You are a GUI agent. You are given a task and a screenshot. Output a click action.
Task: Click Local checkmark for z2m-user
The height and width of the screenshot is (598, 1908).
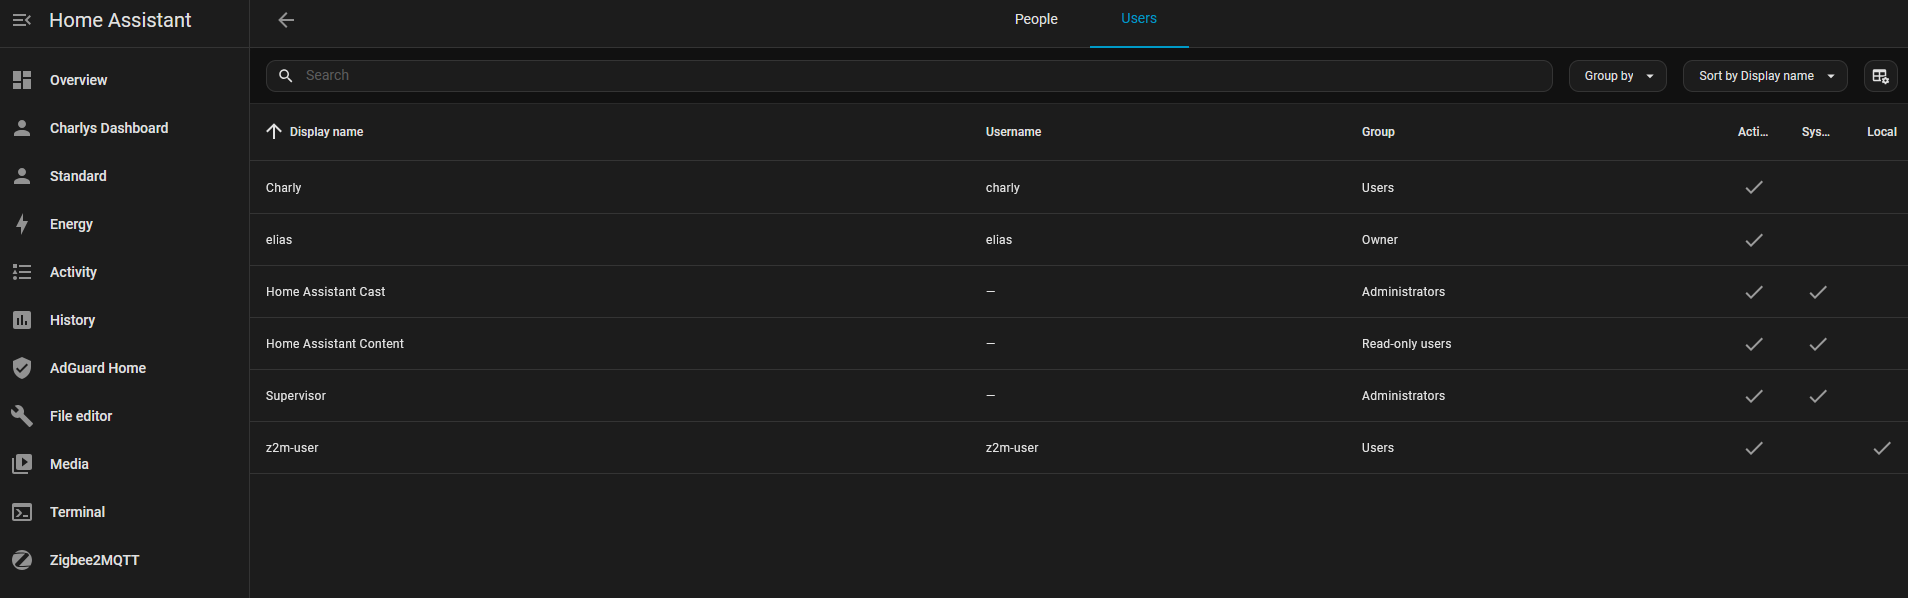[x=1882, y=448]
